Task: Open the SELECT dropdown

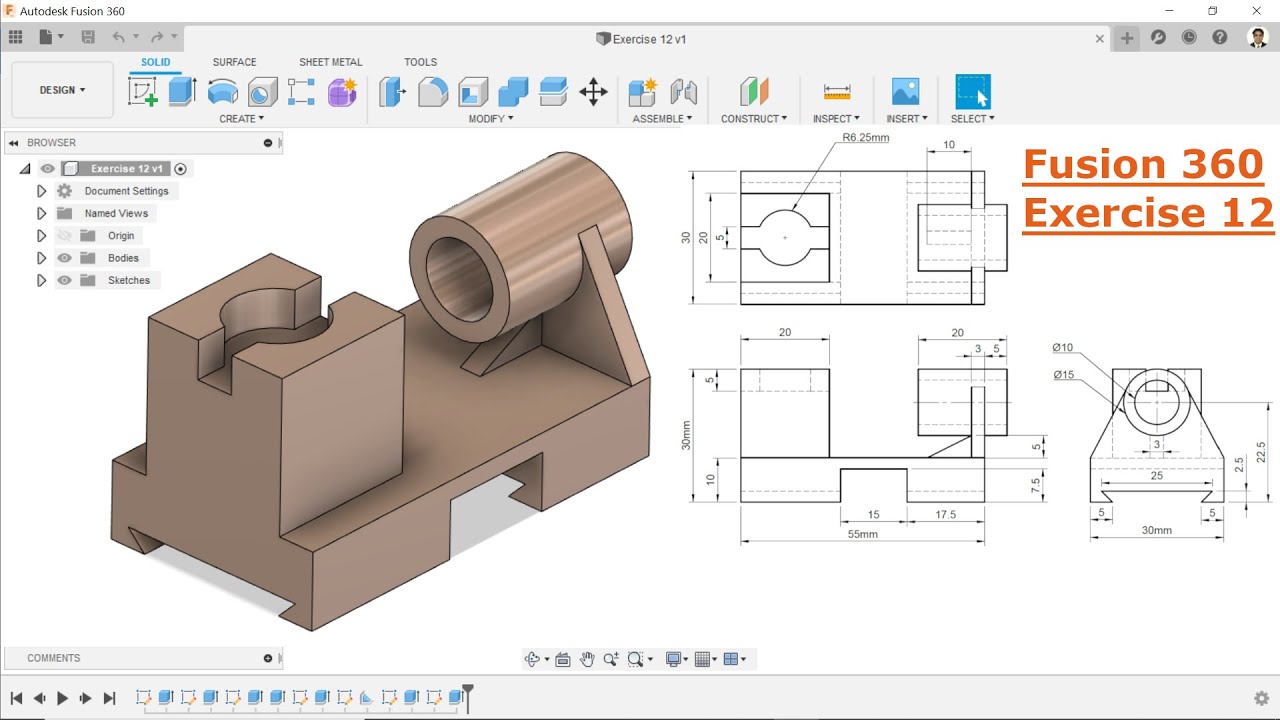Action: [x=972, y=118]
